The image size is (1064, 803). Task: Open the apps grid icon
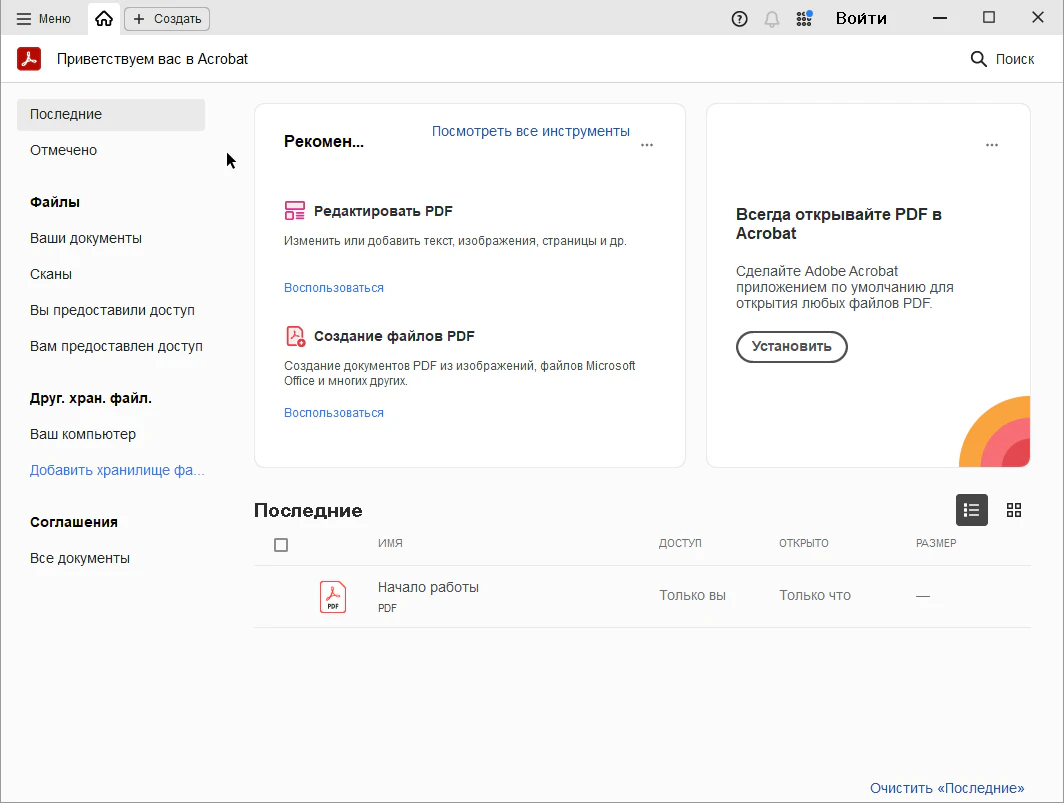point(804,18)
